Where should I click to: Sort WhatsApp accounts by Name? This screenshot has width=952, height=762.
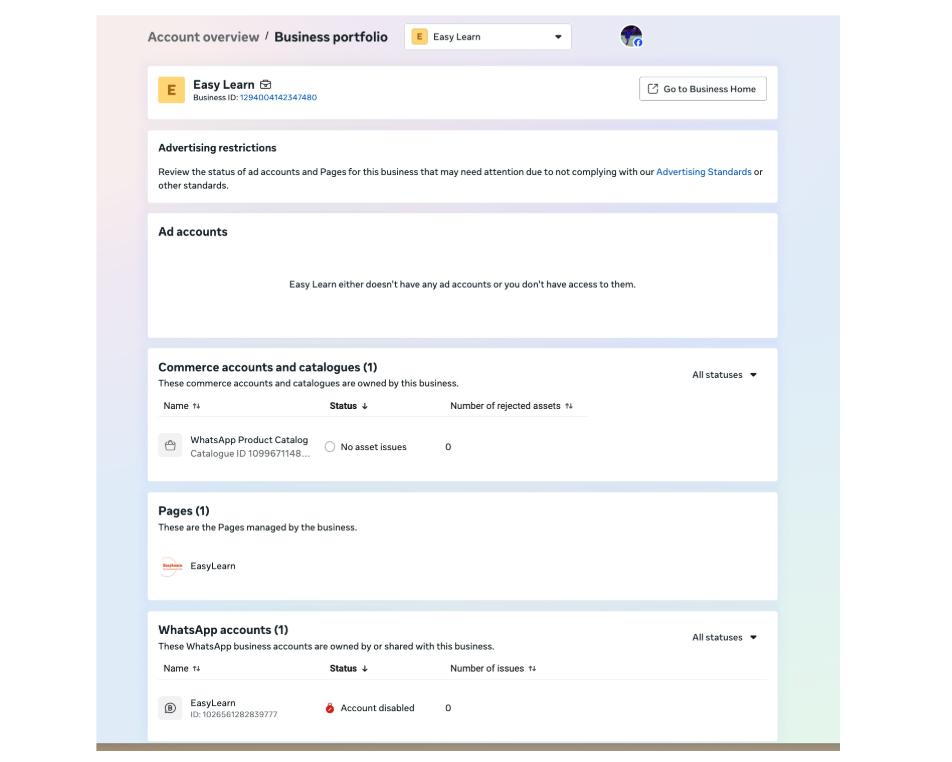(182, 668)
